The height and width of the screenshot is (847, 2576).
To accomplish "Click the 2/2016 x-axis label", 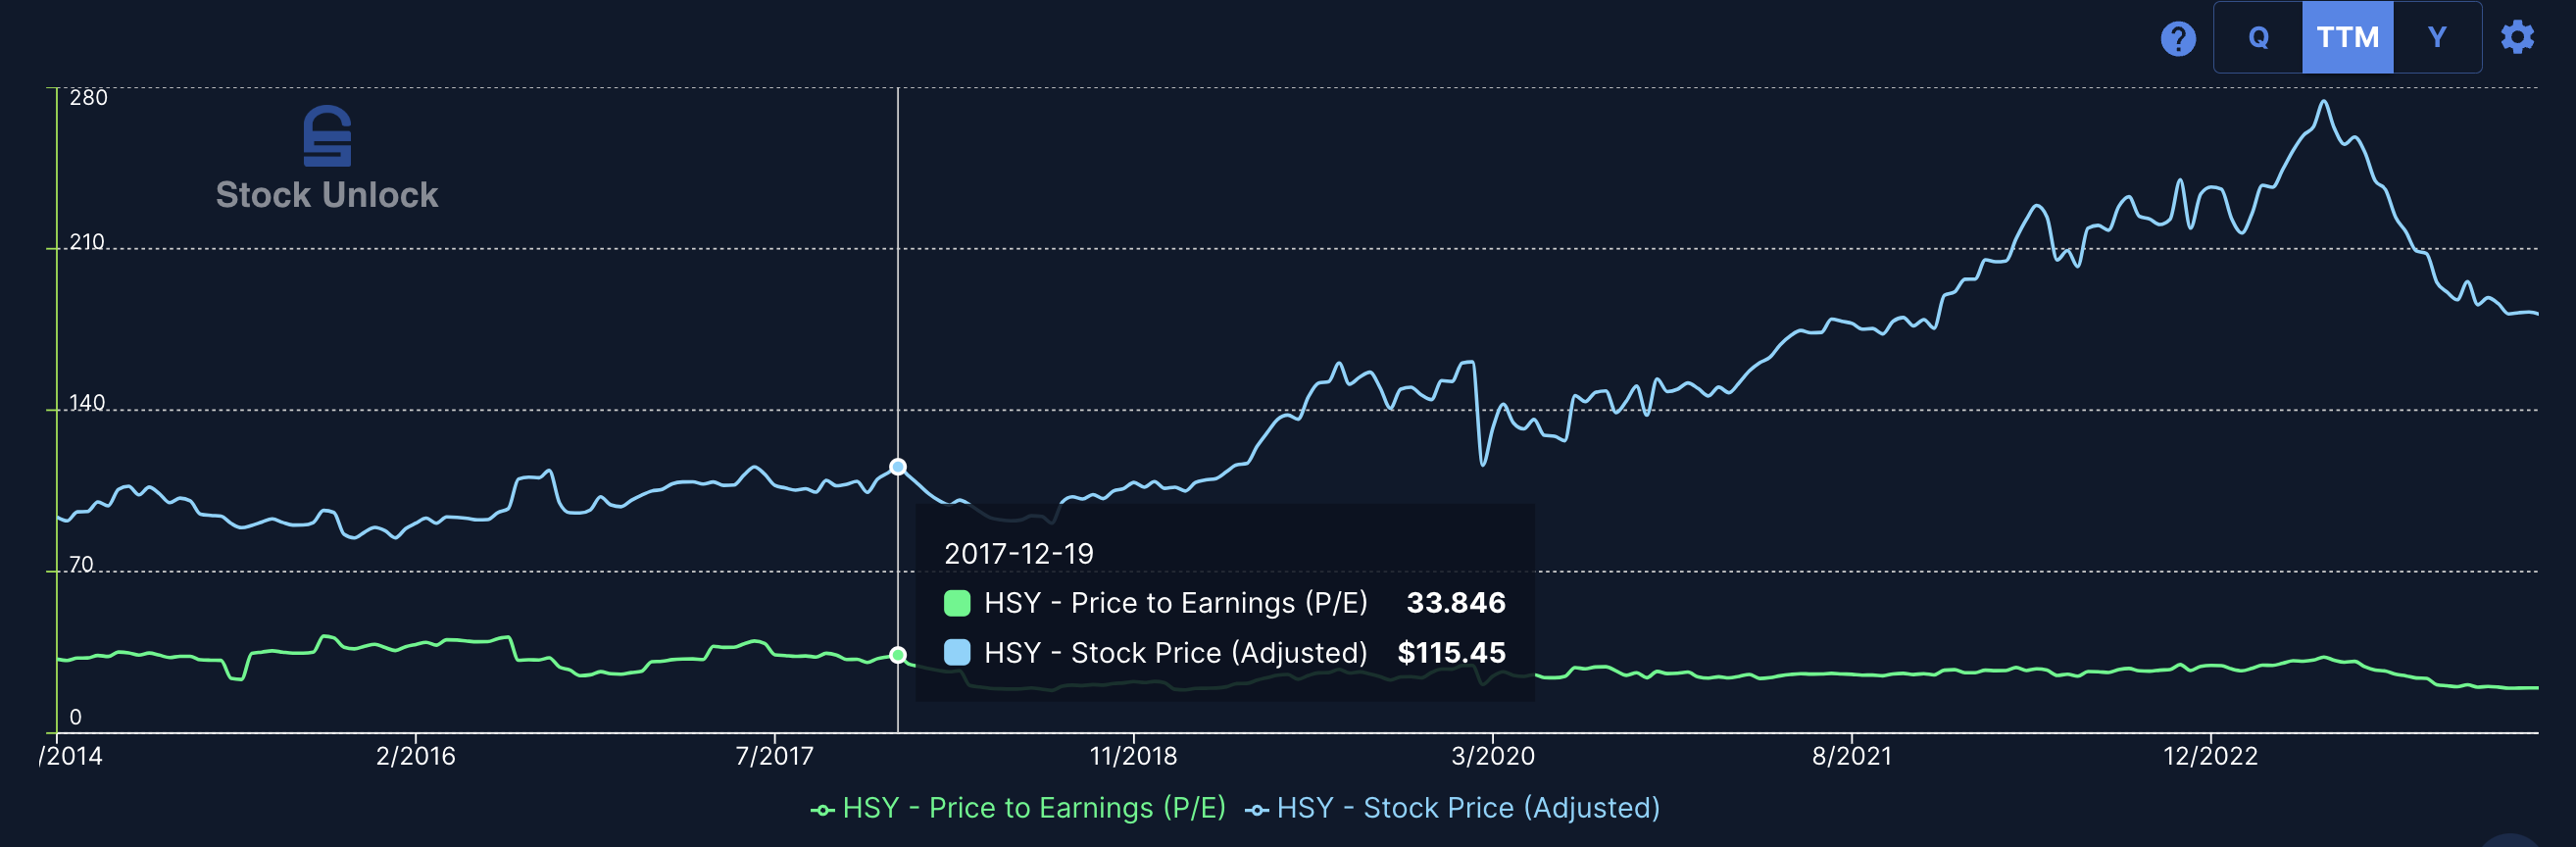I will point(415,755).
